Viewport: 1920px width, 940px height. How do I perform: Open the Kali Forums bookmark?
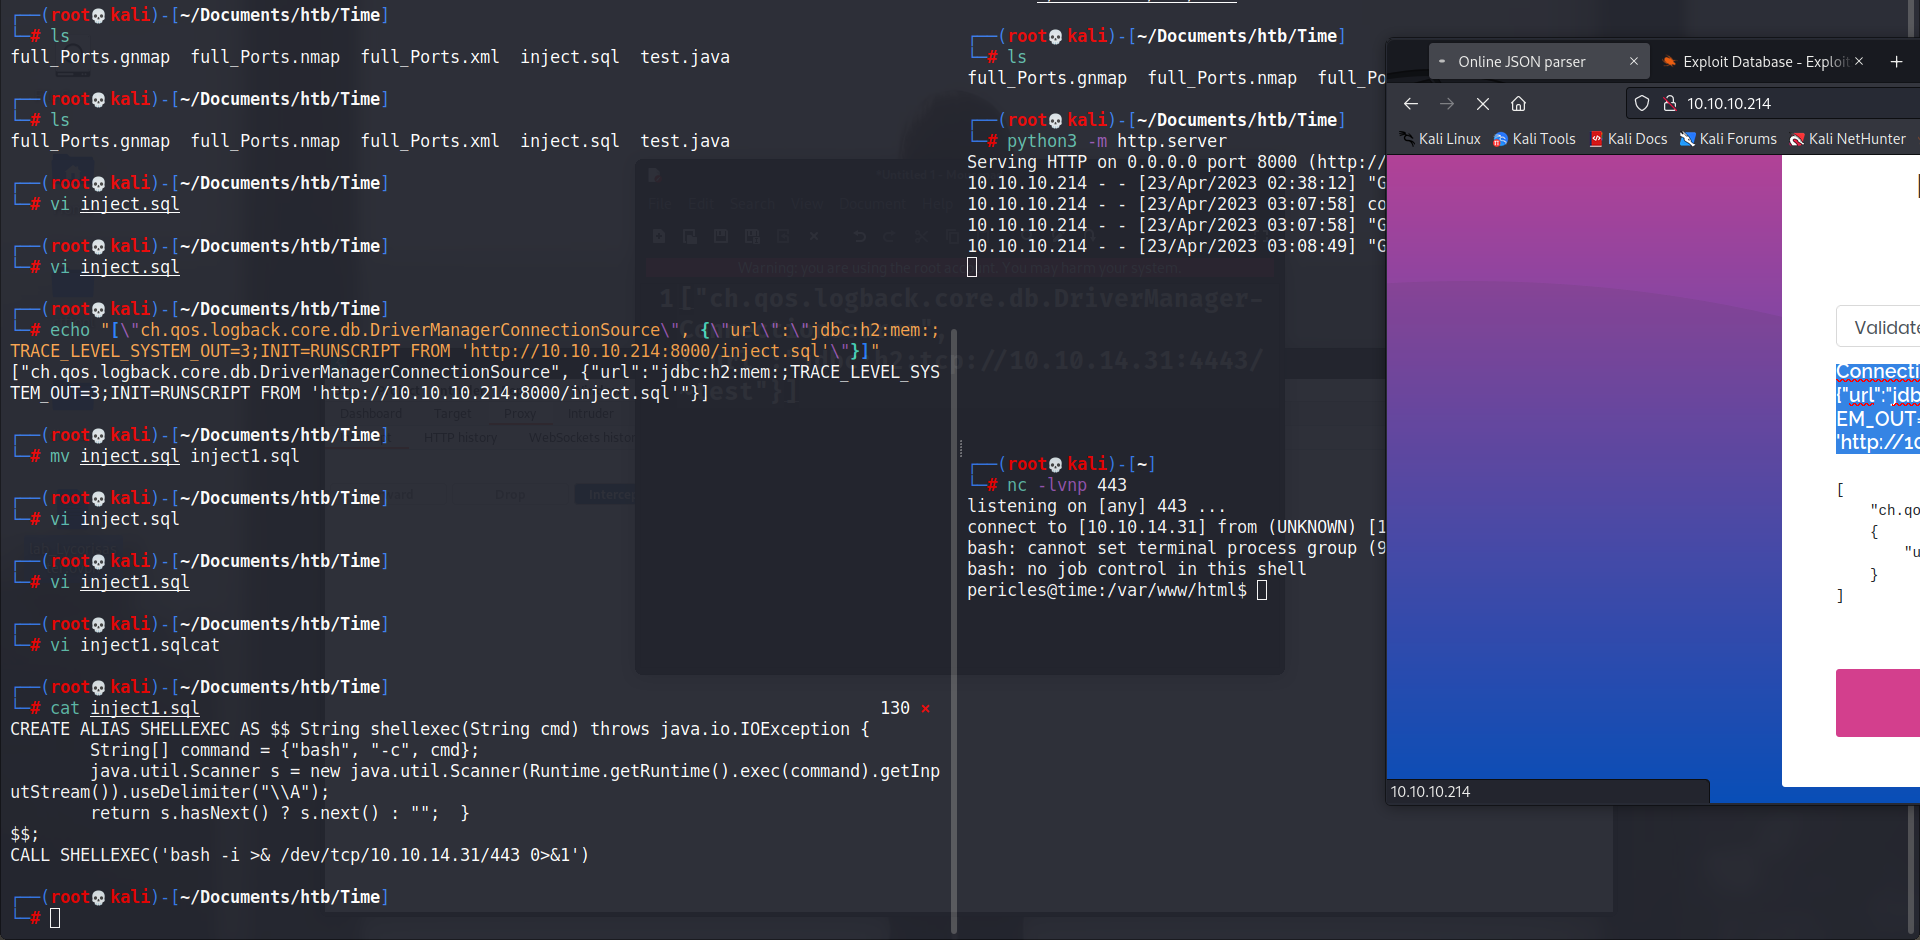click(1728, 139)
